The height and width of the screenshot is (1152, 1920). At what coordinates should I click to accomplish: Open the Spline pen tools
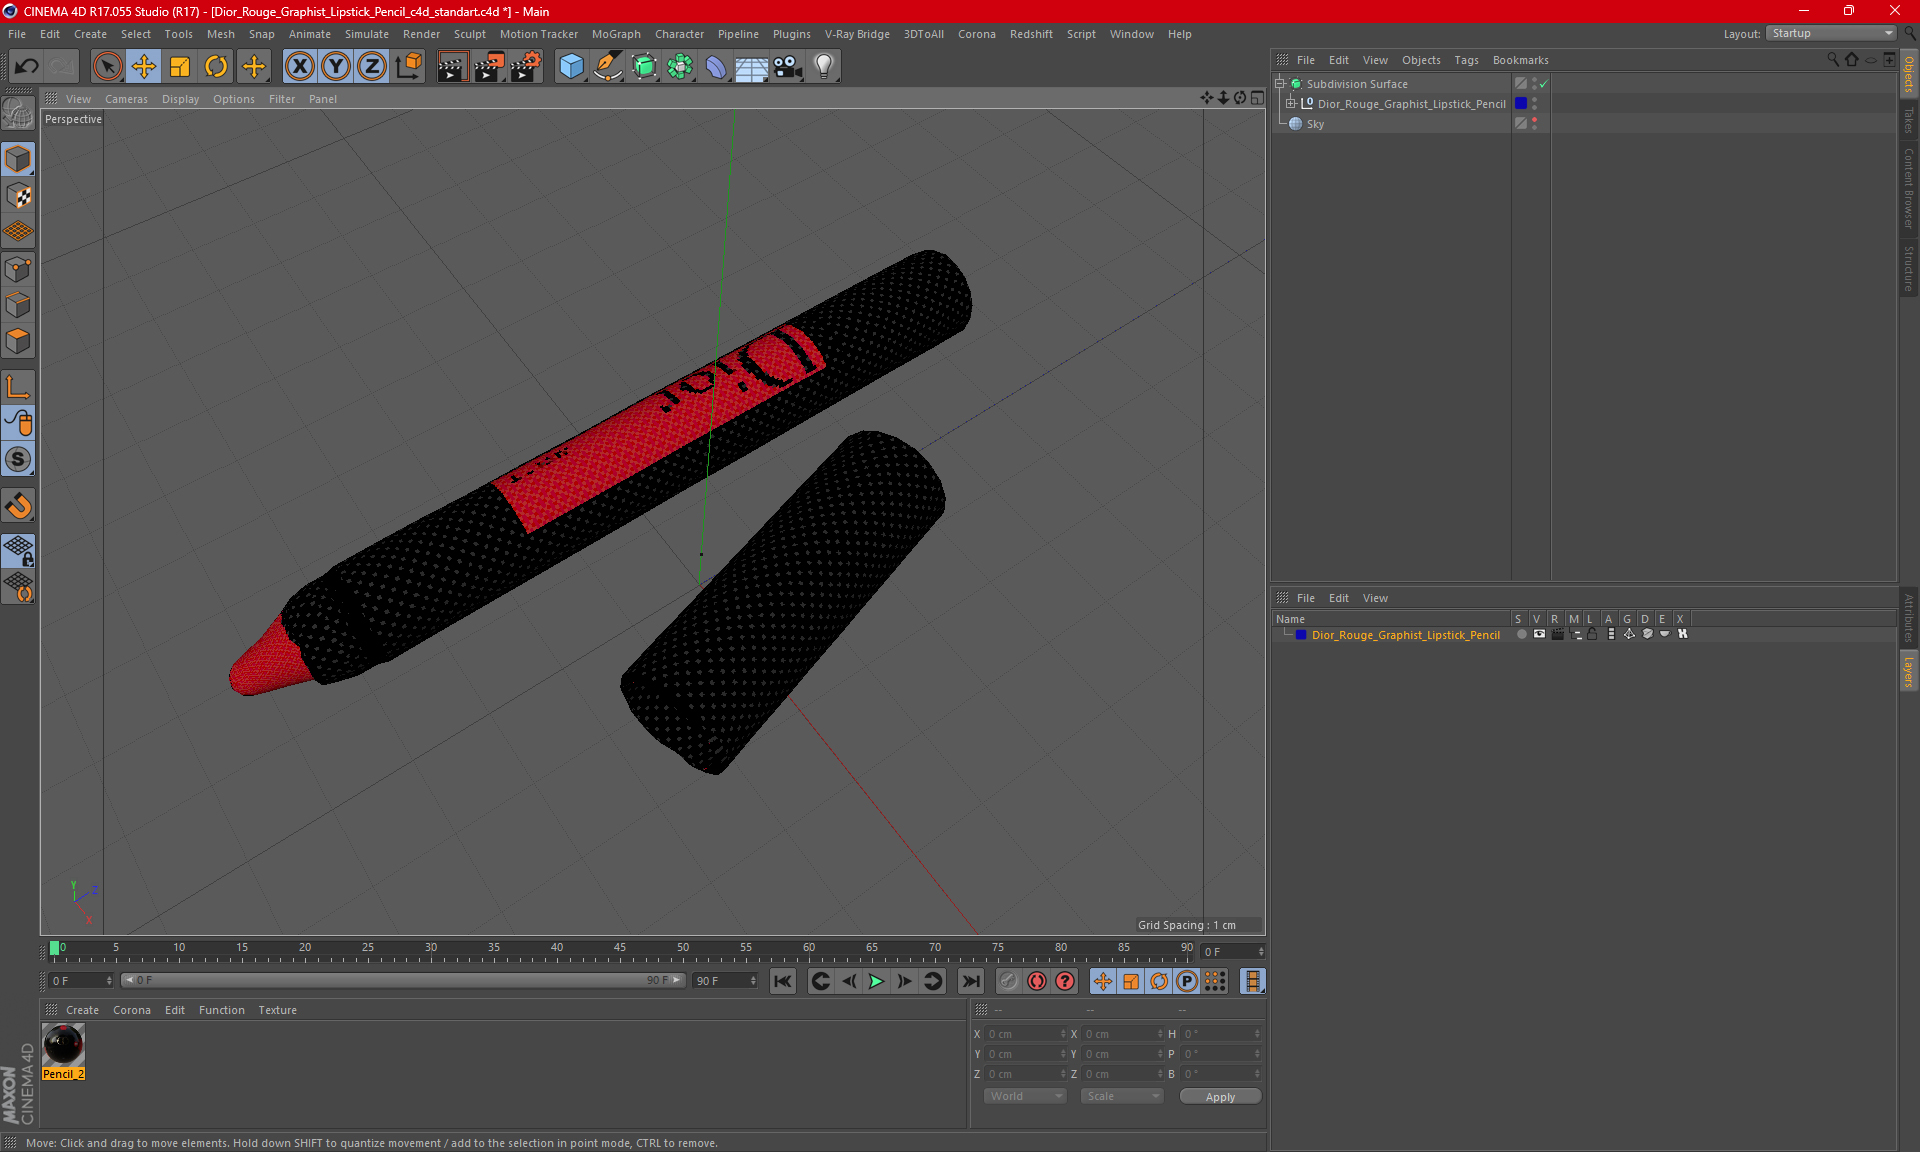pos(608,67)
